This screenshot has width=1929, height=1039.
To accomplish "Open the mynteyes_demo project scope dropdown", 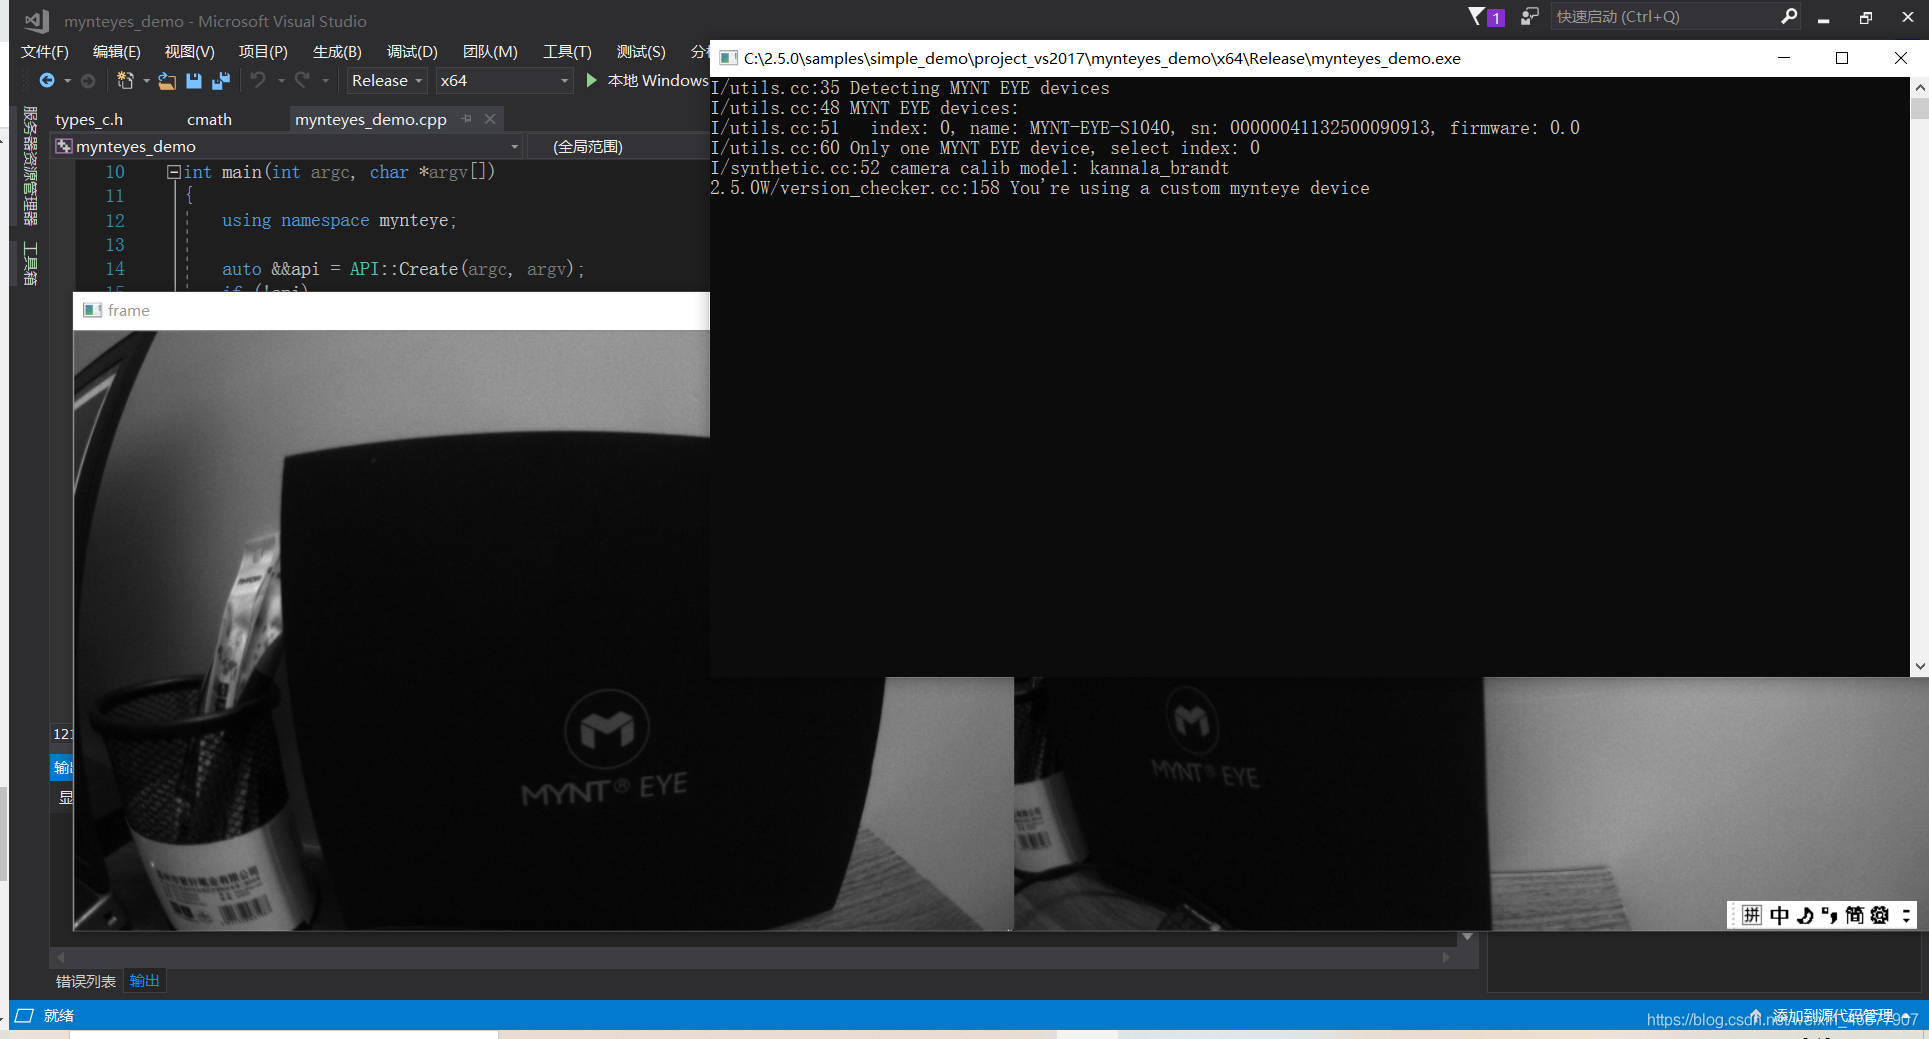I will pos(288,147).
